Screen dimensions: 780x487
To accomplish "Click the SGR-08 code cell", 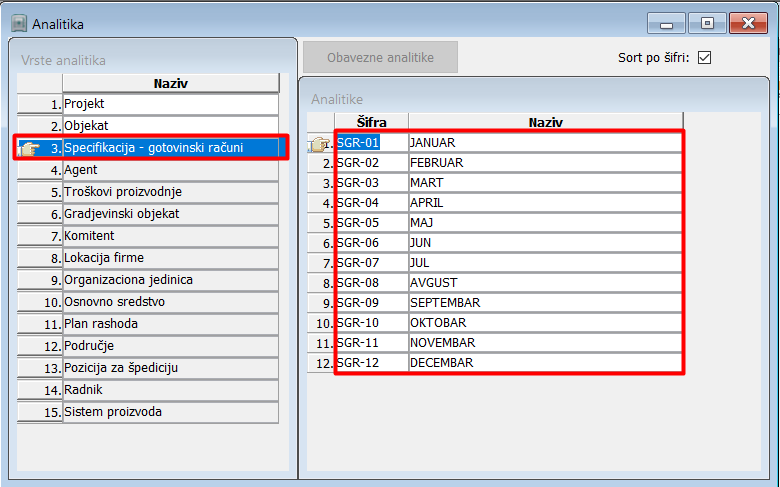I will point(372,283).
